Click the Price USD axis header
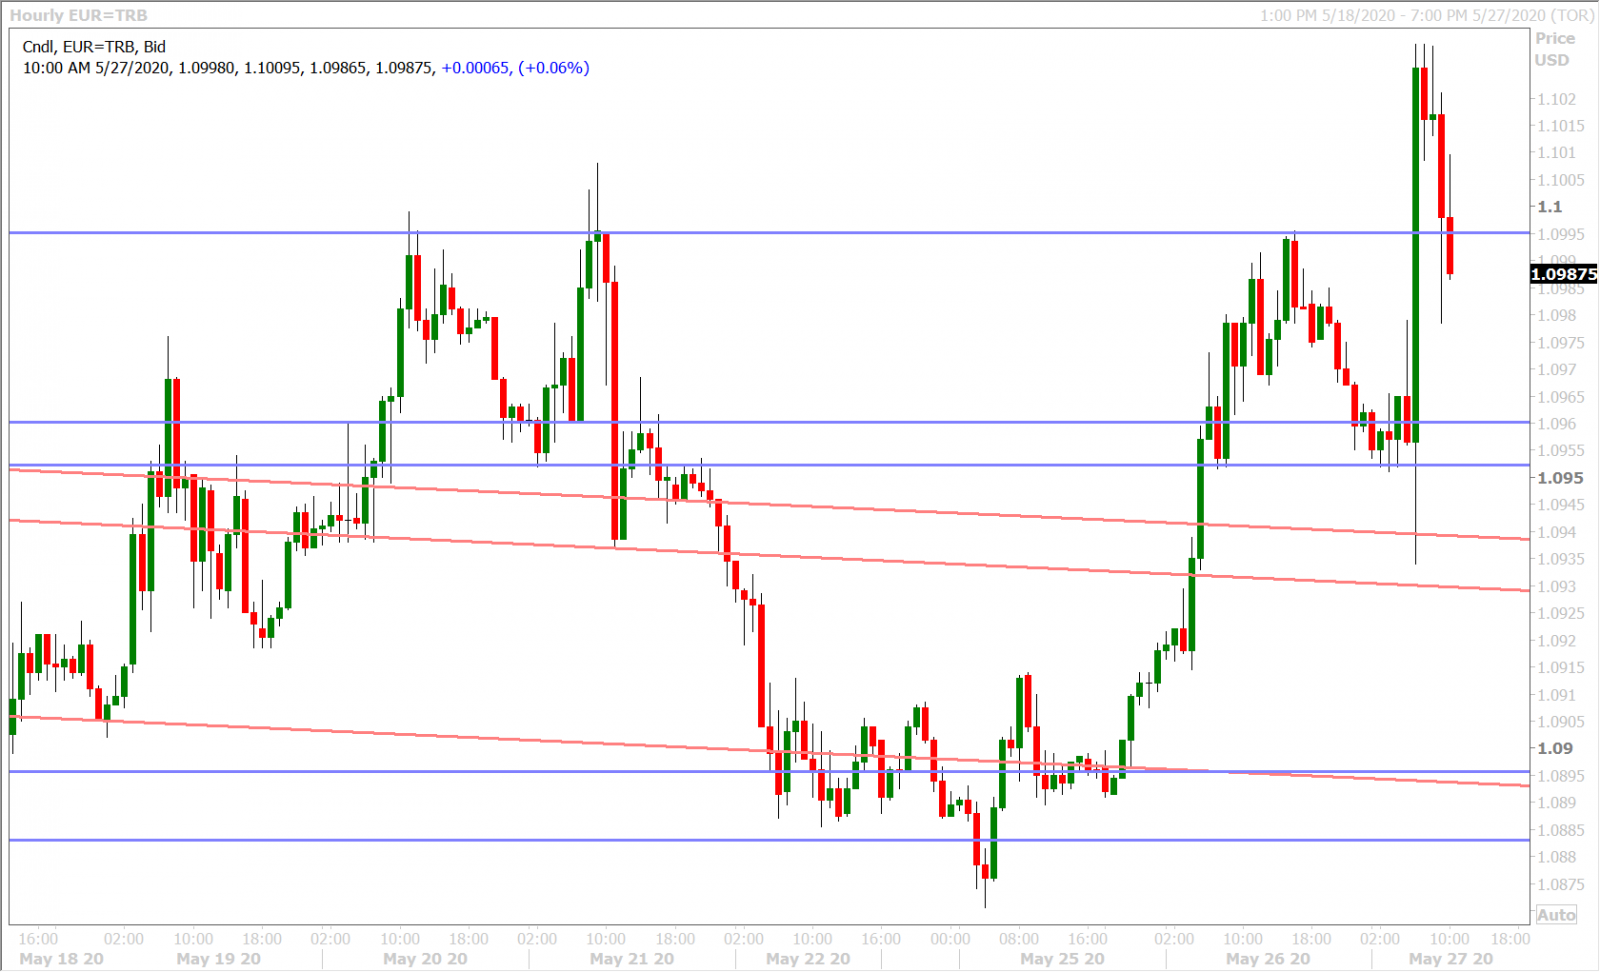The width and height of the screenshot is (1600, 972). (1554, 49)
